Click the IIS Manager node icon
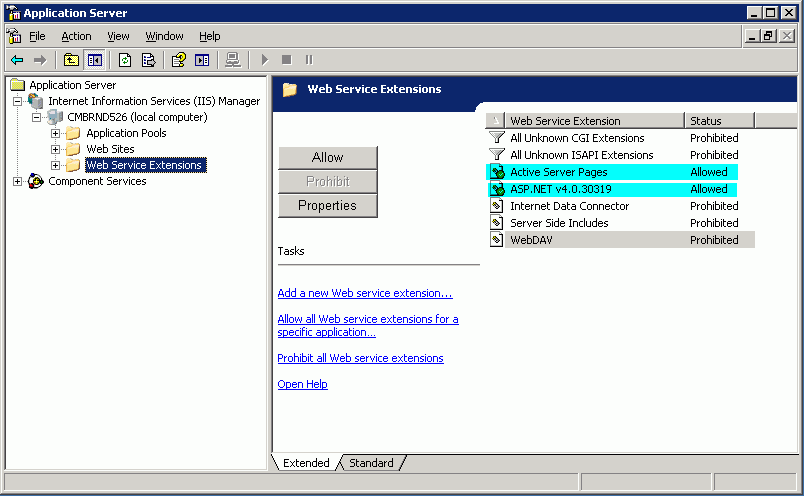The width and height of the screenshot is (804, 496). [36, 101]
